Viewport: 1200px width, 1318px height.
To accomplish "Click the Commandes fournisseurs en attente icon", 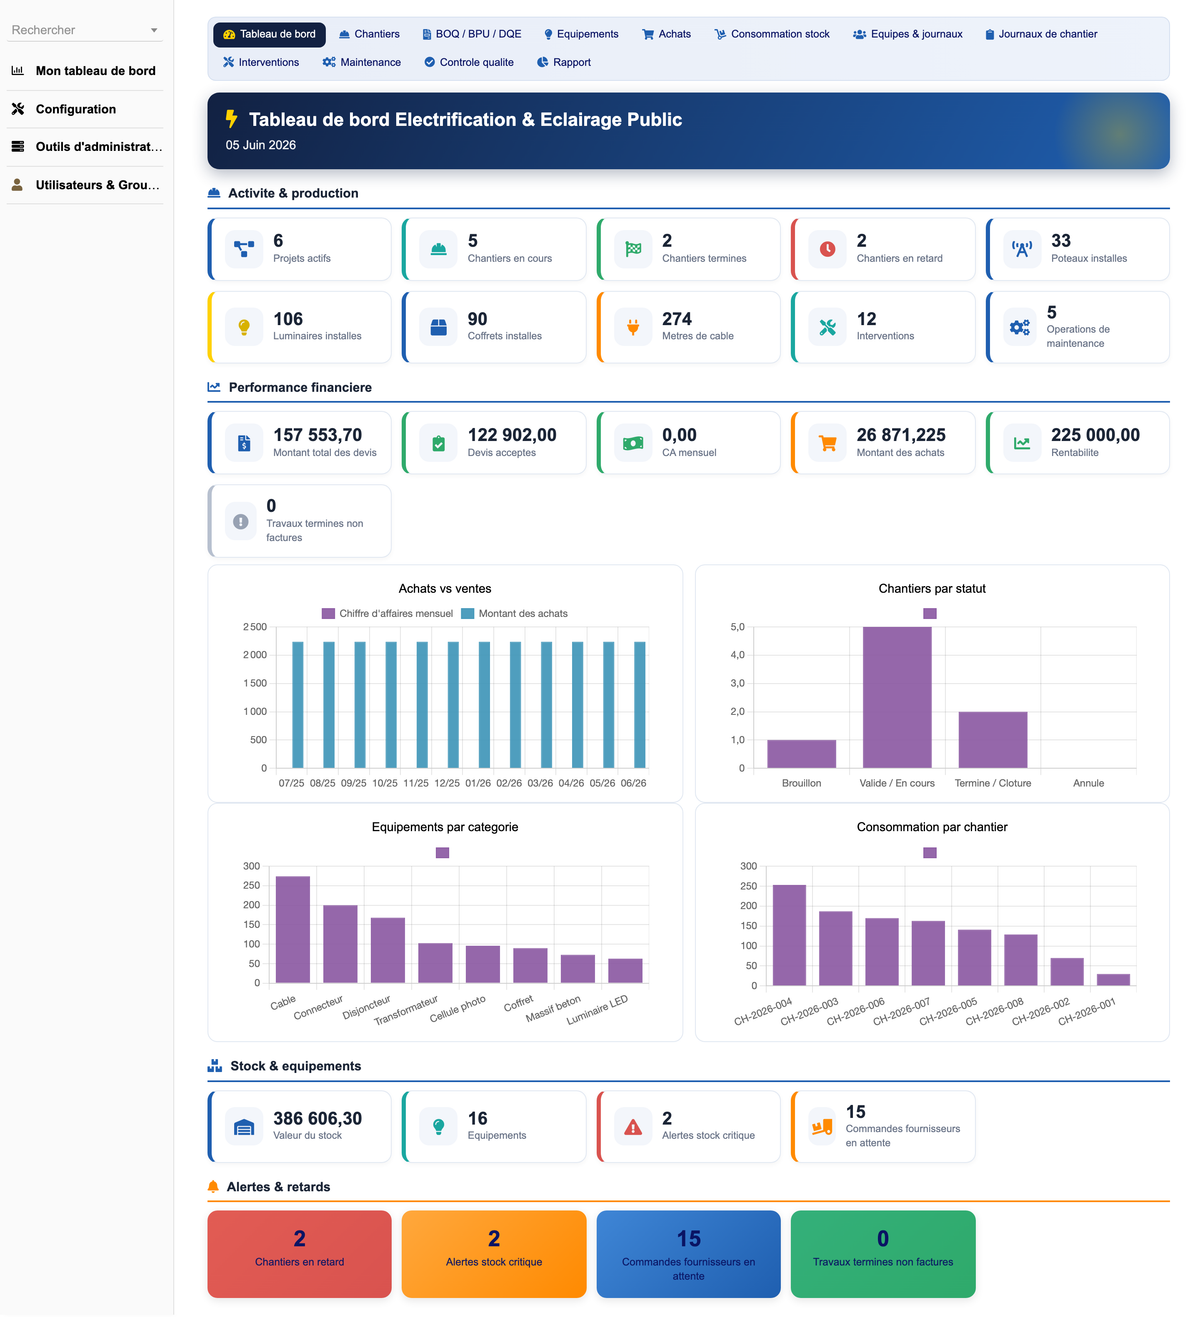I will (822, 1127).
